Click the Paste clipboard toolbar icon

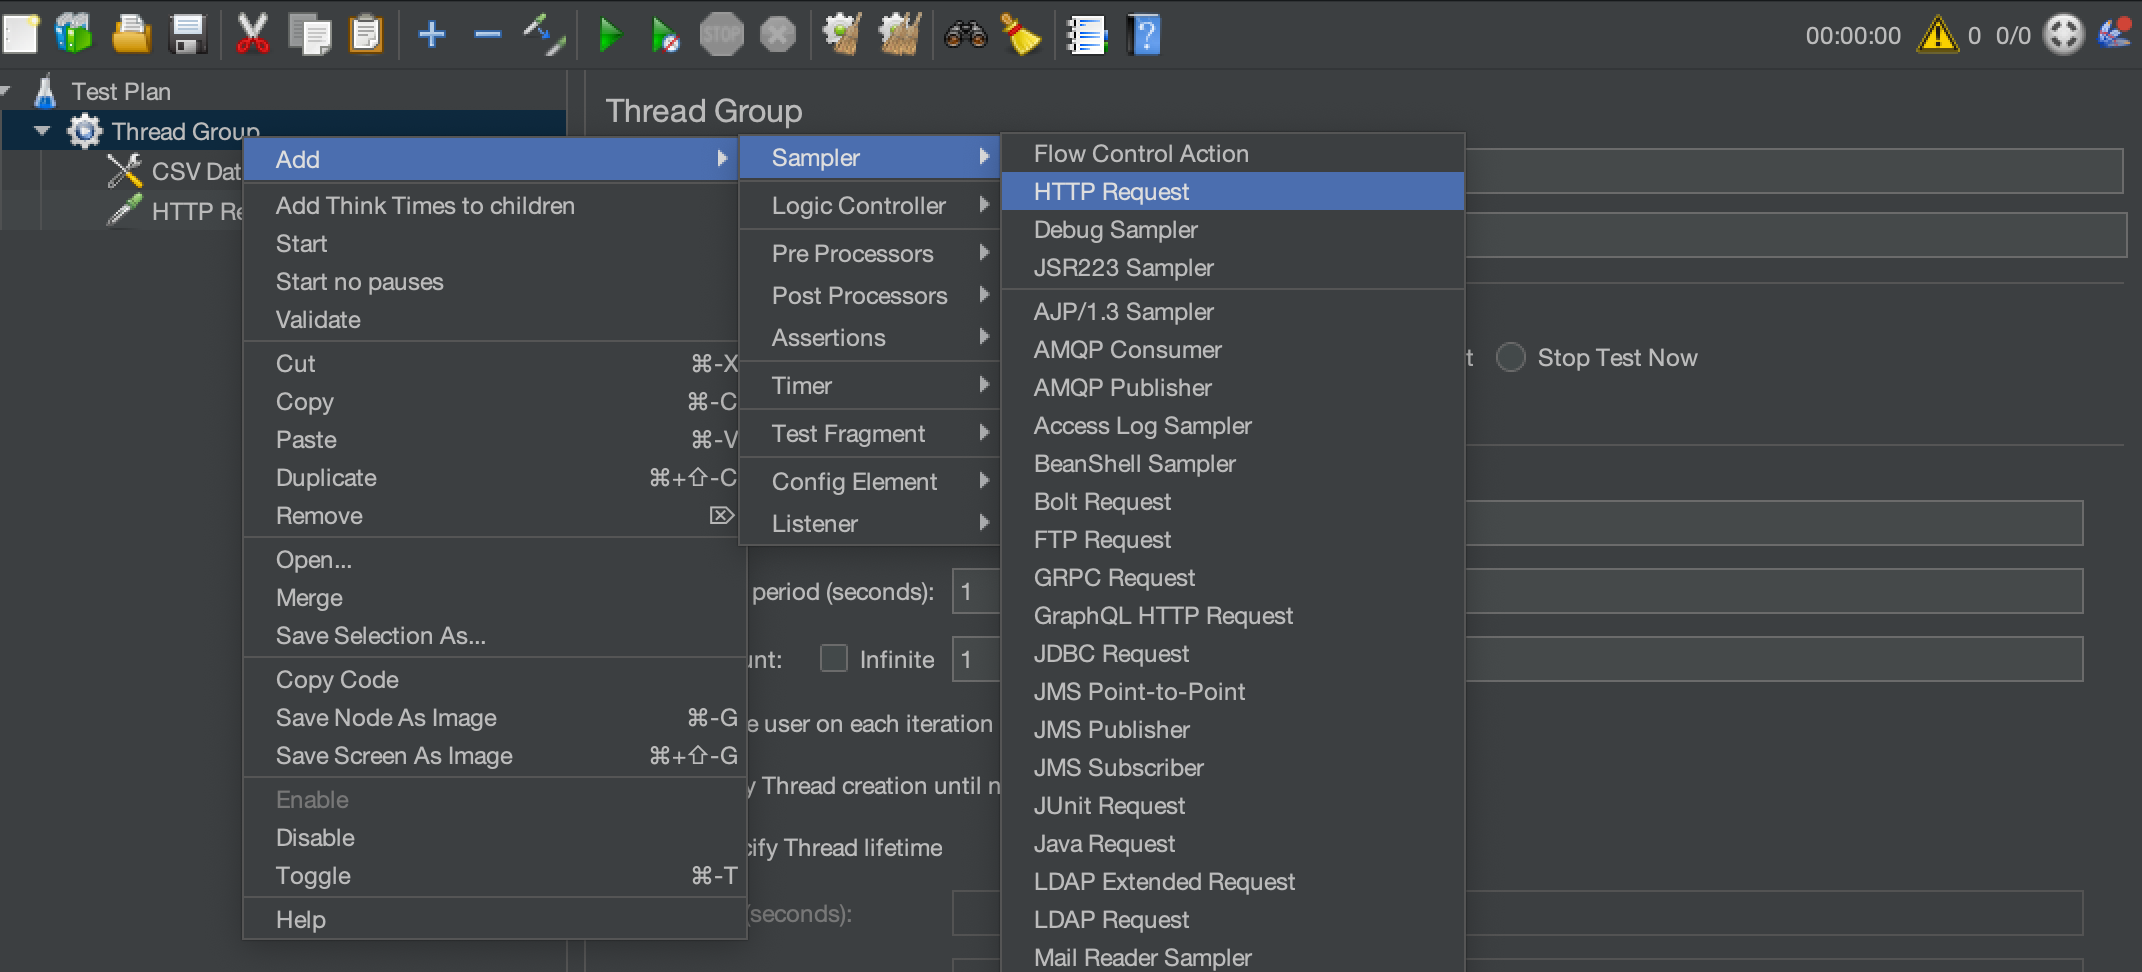pyautogui.click(x=366, y=35)
